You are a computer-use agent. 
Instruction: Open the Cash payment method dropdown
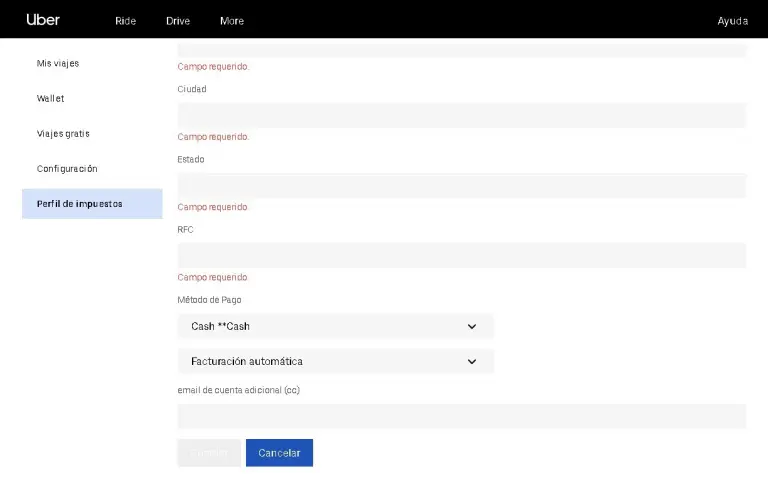click(x=320, y=326)
